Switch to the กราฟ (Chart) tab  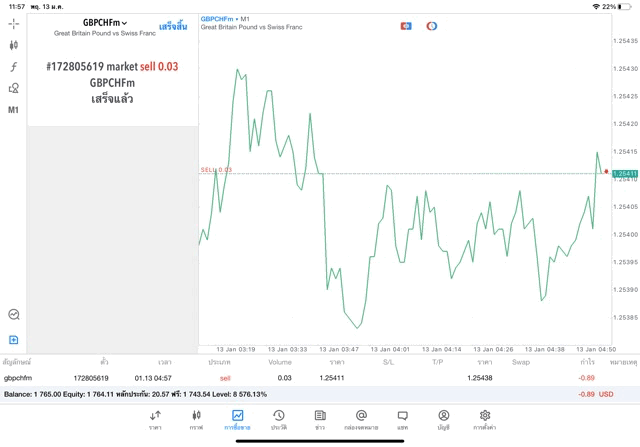[x=196, y=420]
